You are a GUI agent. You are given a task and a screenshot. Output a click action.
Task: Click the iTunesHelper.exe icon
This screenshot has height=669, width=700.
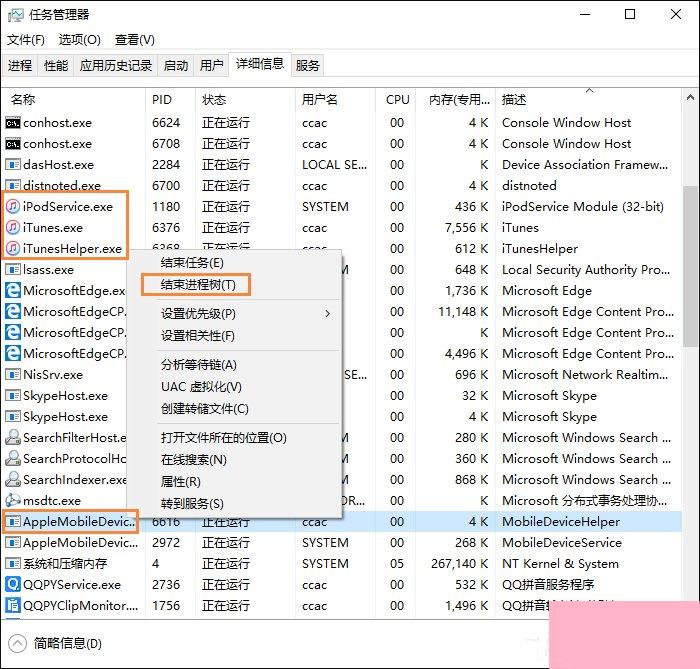(12, 249)
